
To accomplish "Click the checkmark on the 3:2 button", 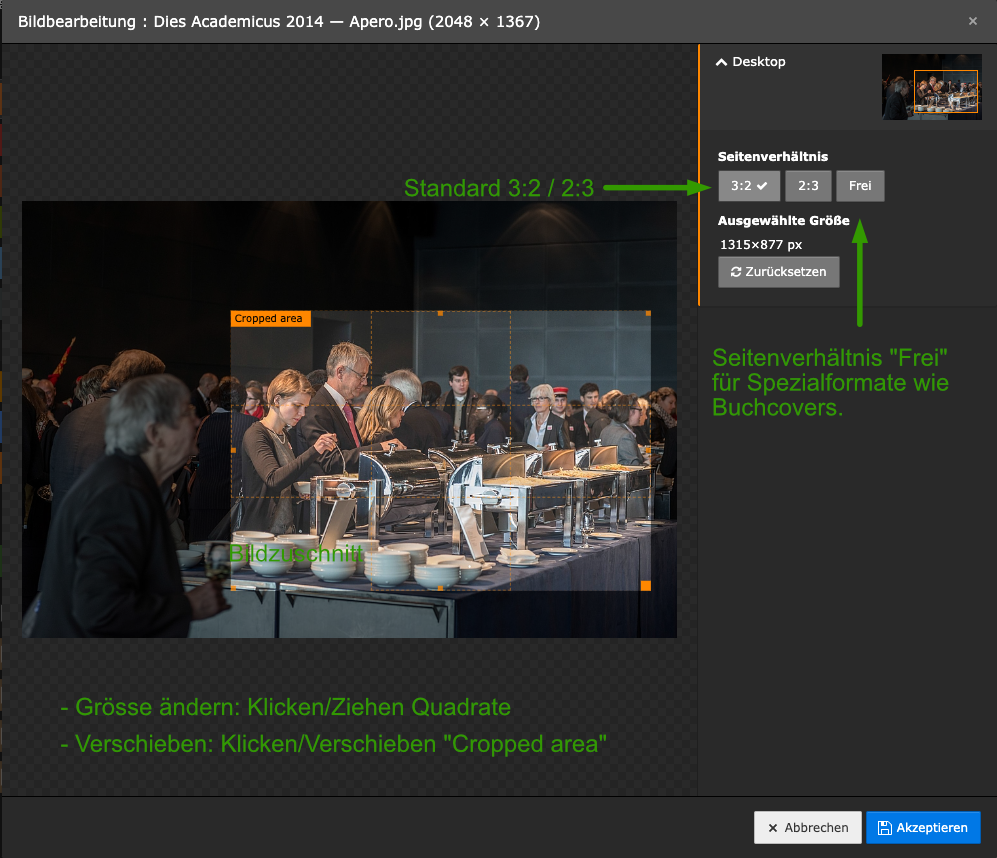I will (762, 186).
